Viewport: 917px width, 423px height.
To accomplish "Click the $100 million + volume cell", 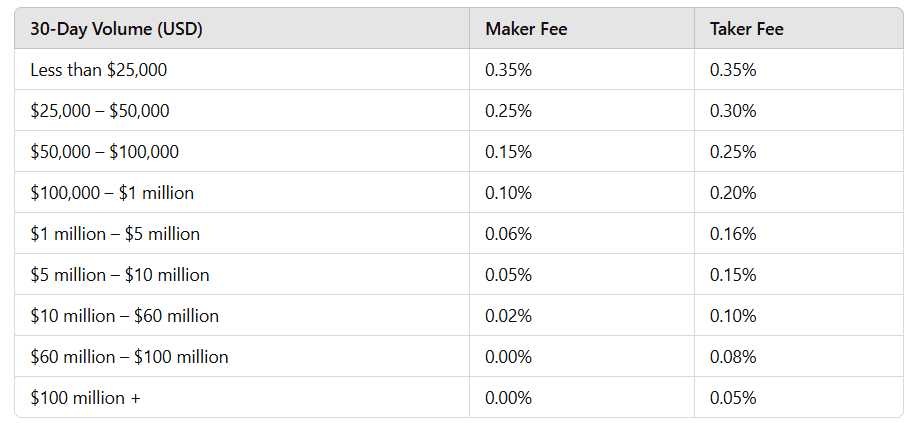I will coord(85,398).
